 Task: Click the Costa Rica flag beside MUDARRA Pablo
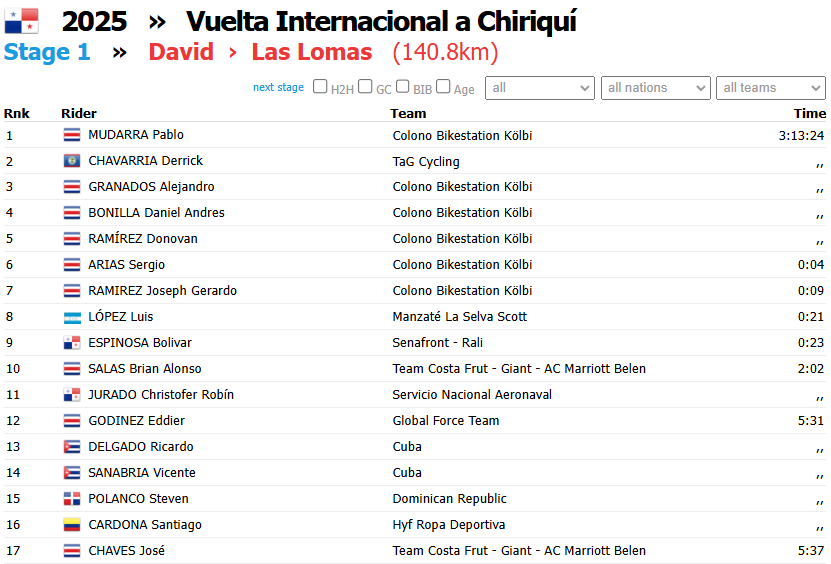click(x=72, y=135)
